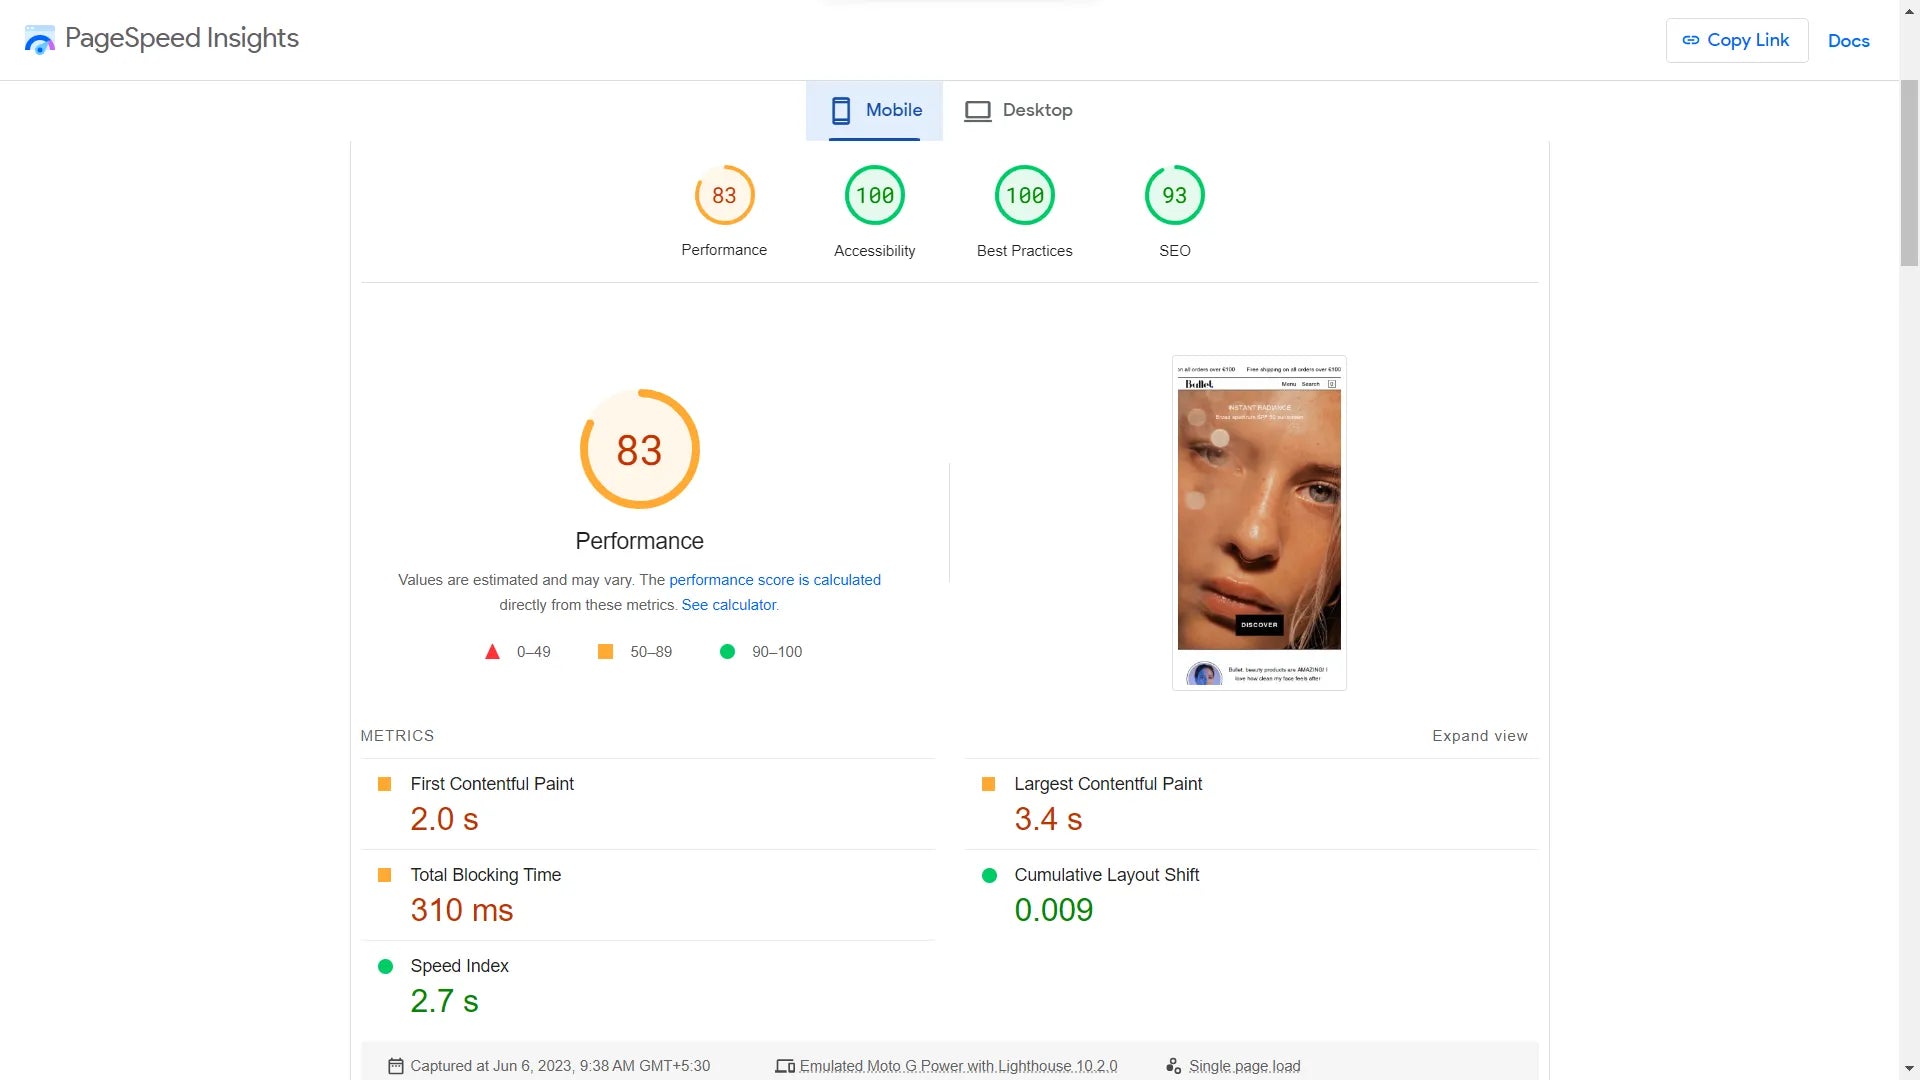Expand the Largest Contentful Paint metric

pyautogui.click(x=1107, y=784)
